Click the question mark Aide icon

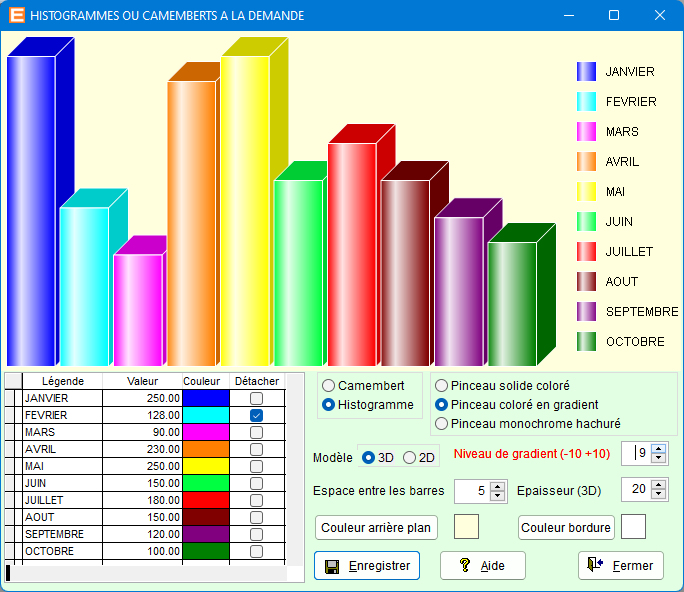464,565
